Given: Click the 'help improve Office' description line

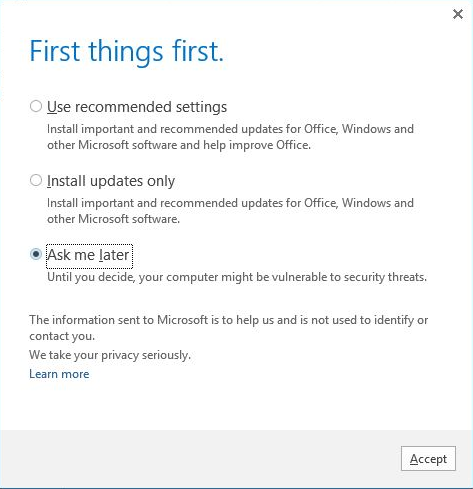Looking at the screenshot, I should [179, 145].
